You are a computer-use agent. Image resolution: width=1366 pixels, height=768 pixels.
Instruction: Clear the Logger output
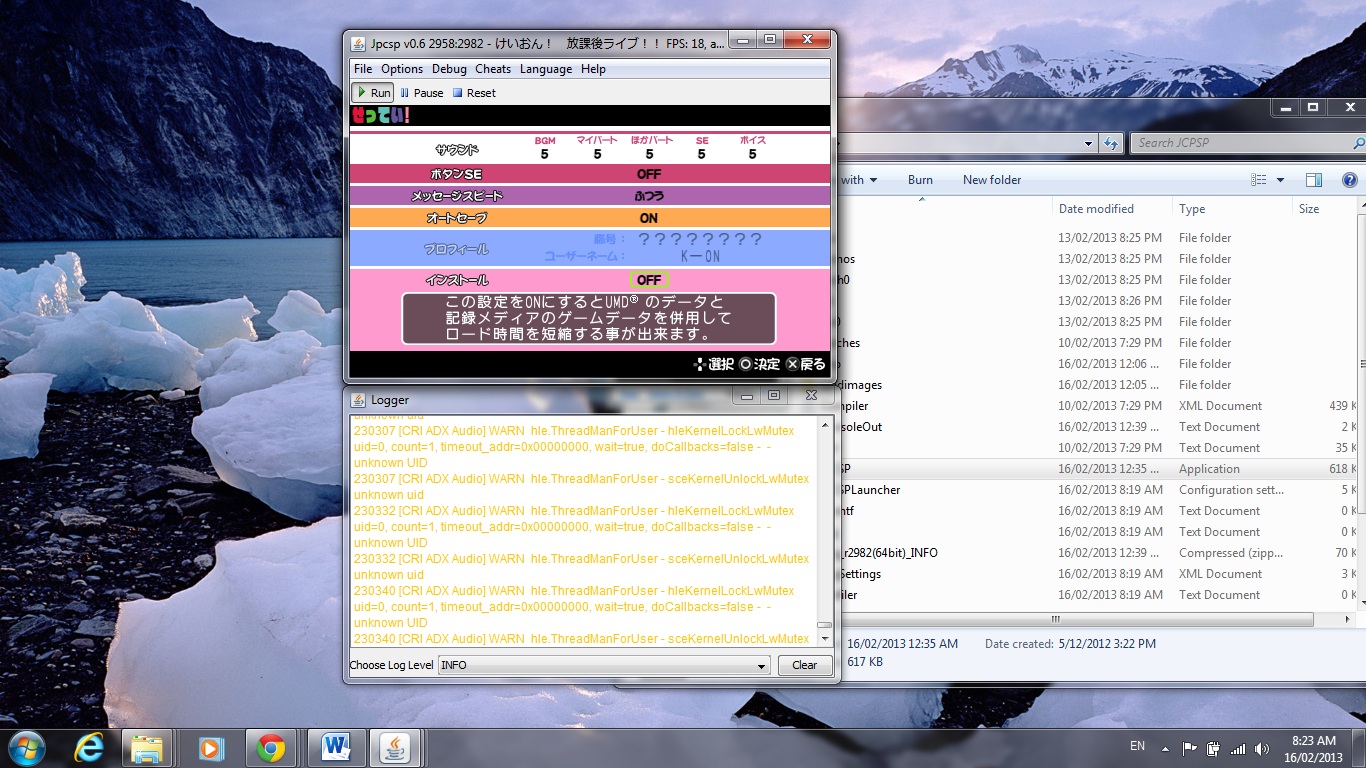coord(805,665)
